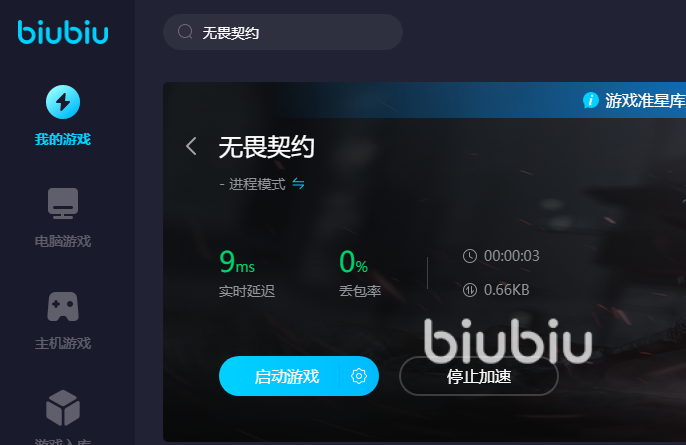Click the biubiu logo in sidebar
The image size is (686, 445).
tap(63, 32)
